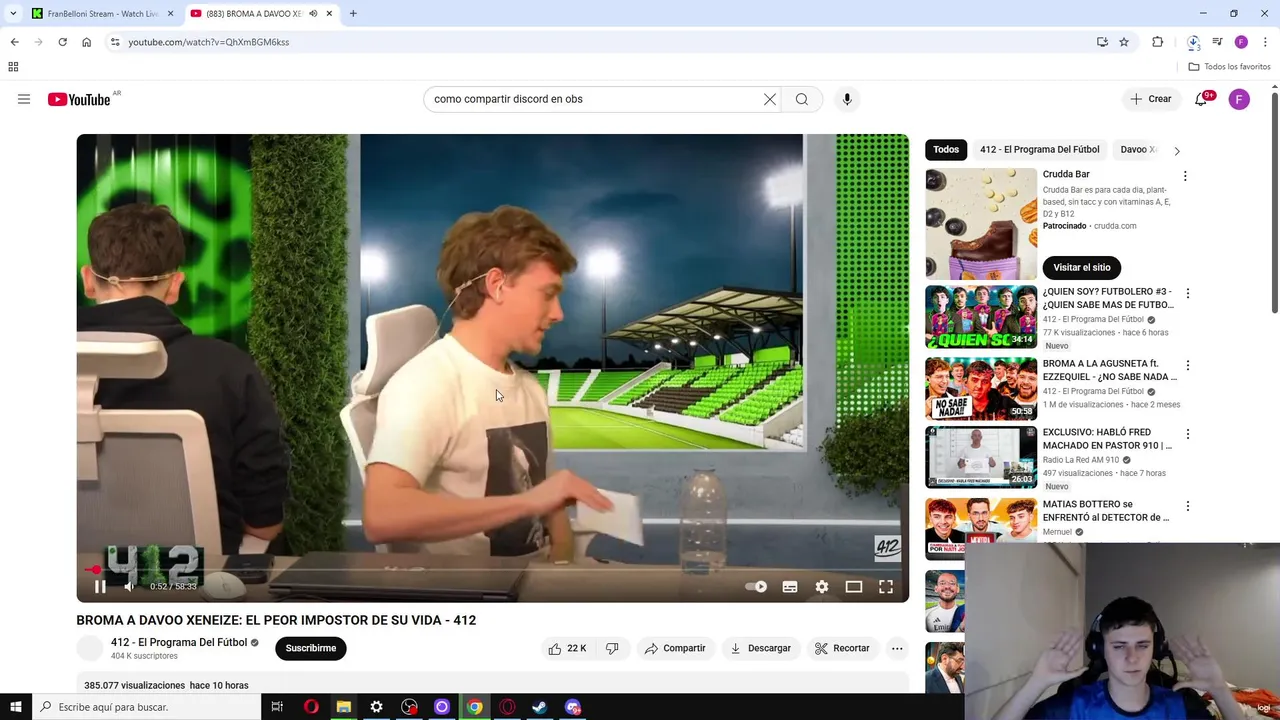The image size is (1280, 720).
Task: Open a new browser tab
Action: pyautogui.click(x=353, y=14)
